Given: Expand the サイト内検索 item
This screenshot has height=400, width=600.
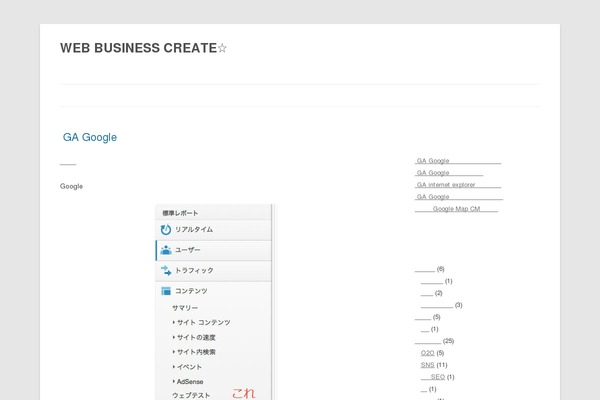Looking at the screenshot, I should point(194,352).
